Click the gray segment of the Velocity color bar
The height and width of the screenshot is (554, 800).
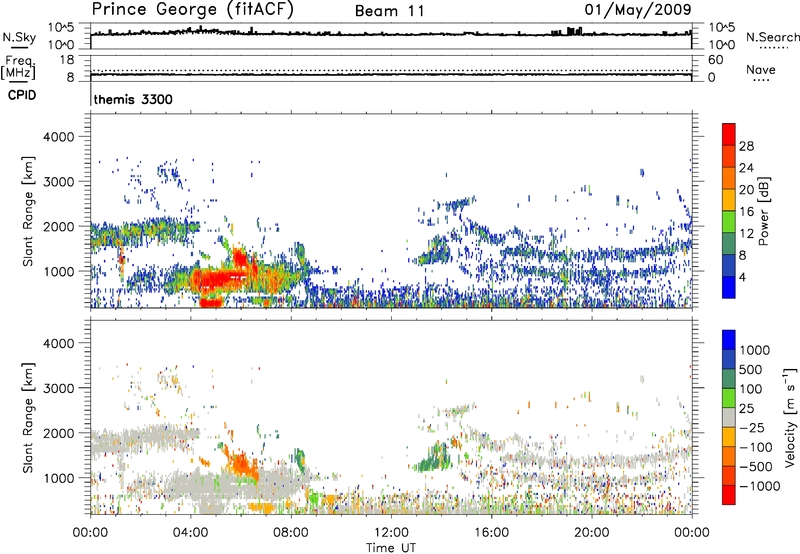729,418
